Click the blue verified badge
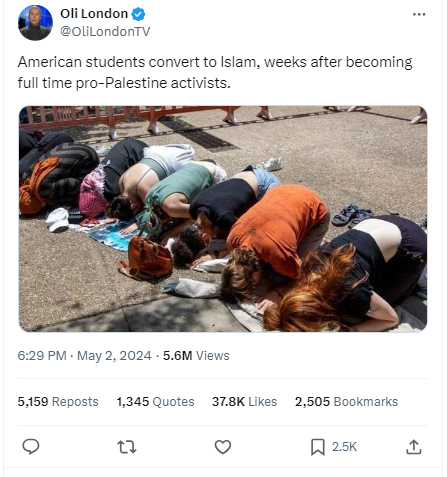This screenshot has width=447, height=477. tap(138, 14)
